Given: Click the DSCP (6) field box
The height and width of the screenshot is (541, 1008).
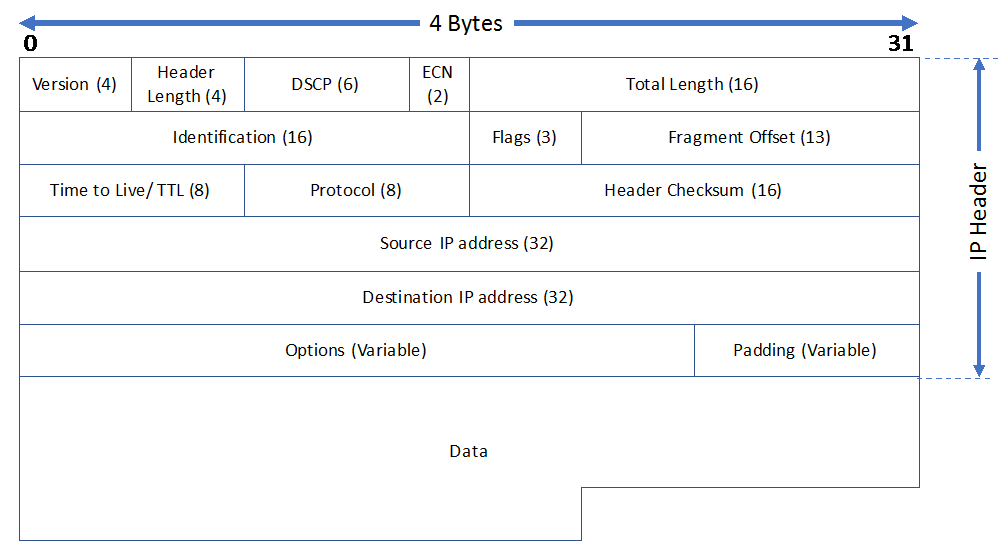Looking at the screenshot, I should 326,85.
